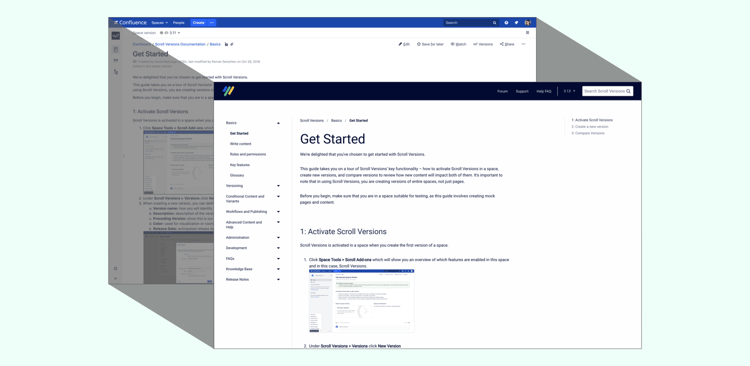Click the page restrictions lock icon

tap(227, 44)
